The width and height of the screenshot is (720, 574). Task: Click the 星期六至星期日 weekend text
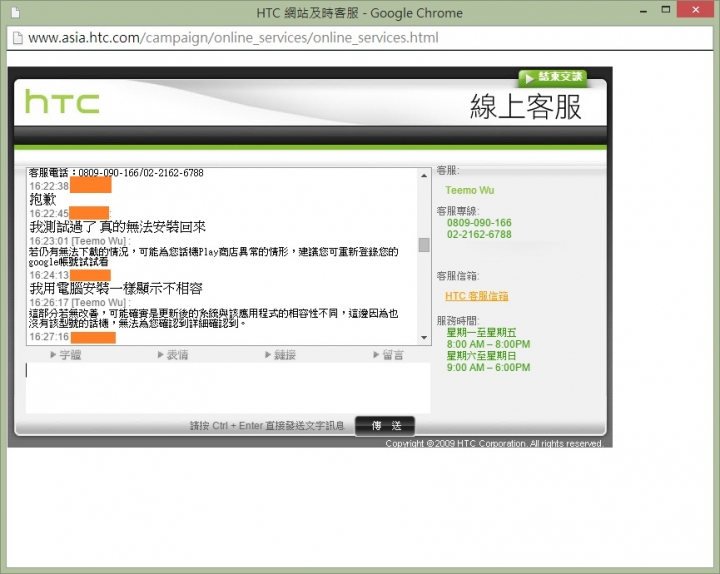481,356
